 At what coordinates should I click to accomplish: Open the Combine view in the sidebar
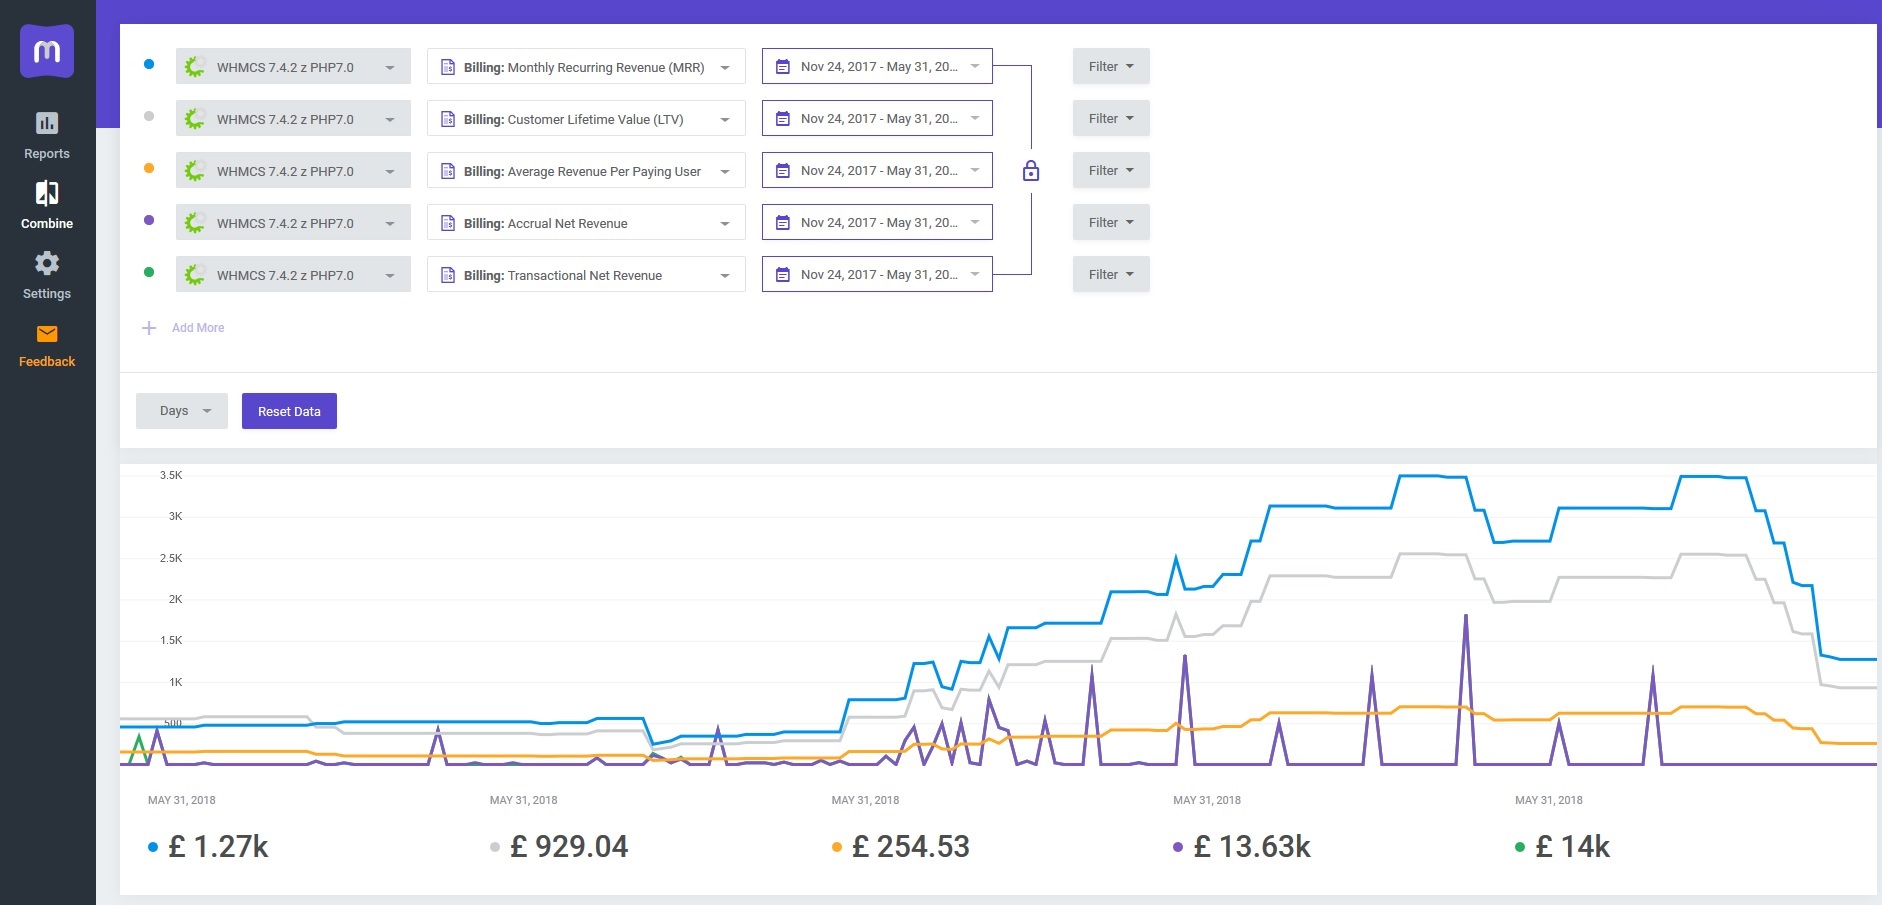[x=47, y=205]
